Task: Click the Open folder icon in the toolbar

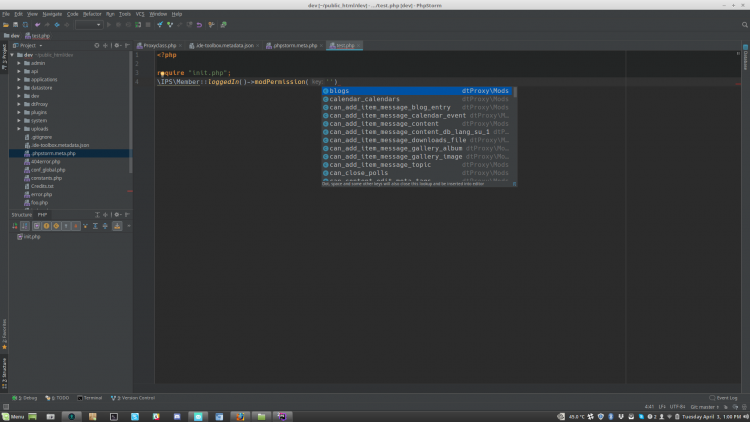Action: pyautogui.click(x=7, y=25)
